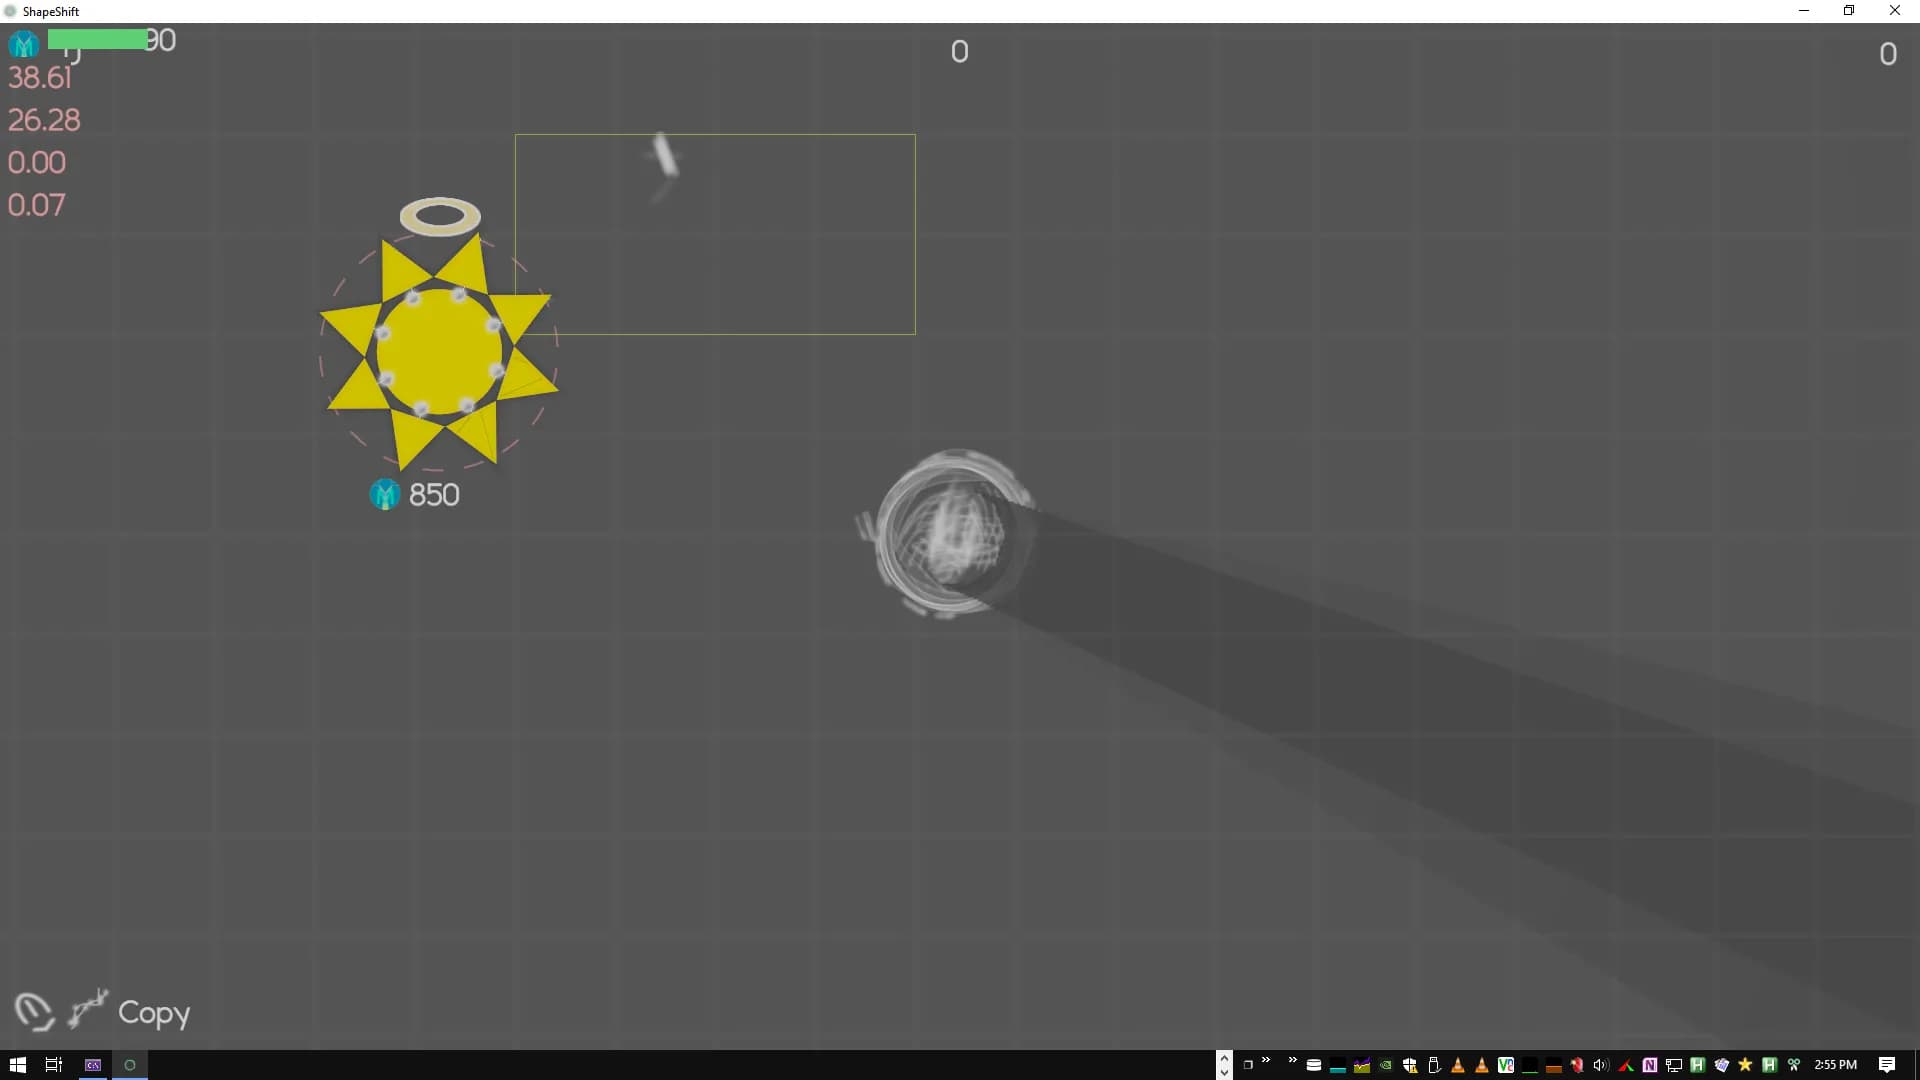The image size is (1920, 1080).
Task: Click the yellow sun-shaped creature
Action: click(439, 350)
